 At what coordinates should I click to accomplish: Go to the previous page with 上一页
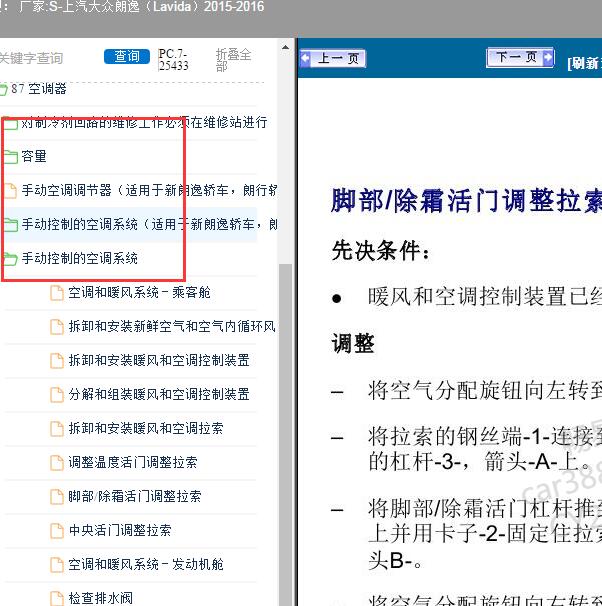pyautogui.click(x=333, y=59)
